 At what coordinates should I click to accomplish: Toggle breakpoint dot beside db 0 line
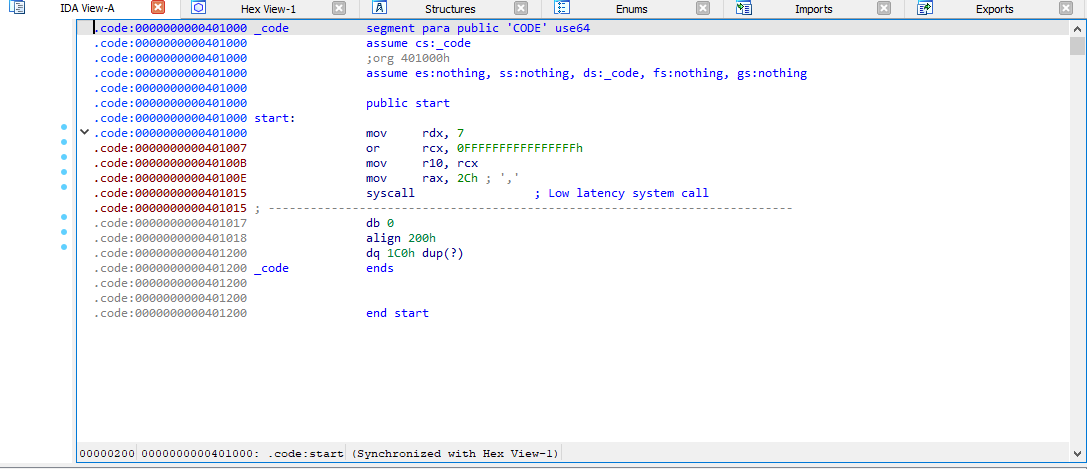(x=65, y=217)
